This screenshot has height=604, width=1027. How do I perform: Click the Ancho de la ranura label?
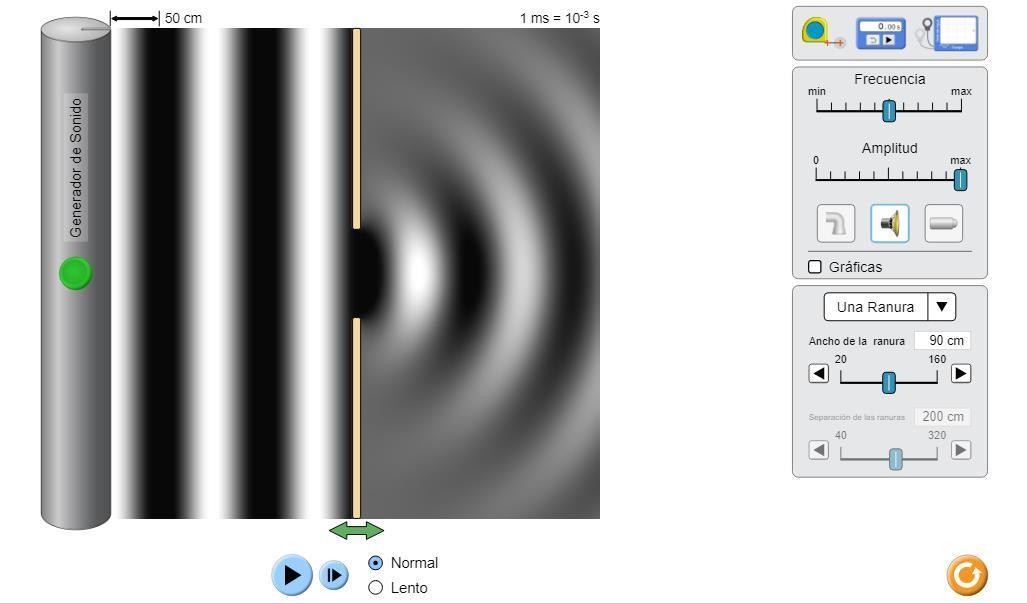857,341
